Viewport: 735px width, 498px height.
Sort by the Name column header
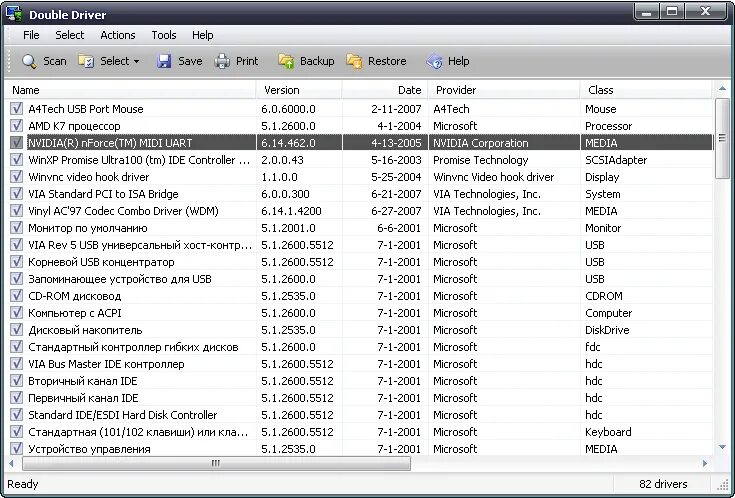130,90
